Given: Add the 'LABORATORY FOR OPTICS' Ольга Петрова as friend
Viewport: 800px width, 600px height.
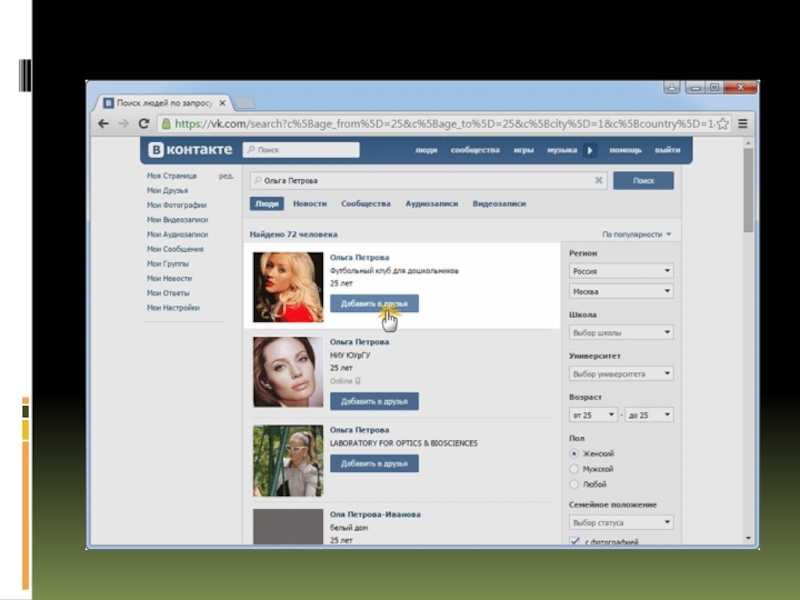Looking at the screenshot, I should pyautogui.click(x=374, y=464).
